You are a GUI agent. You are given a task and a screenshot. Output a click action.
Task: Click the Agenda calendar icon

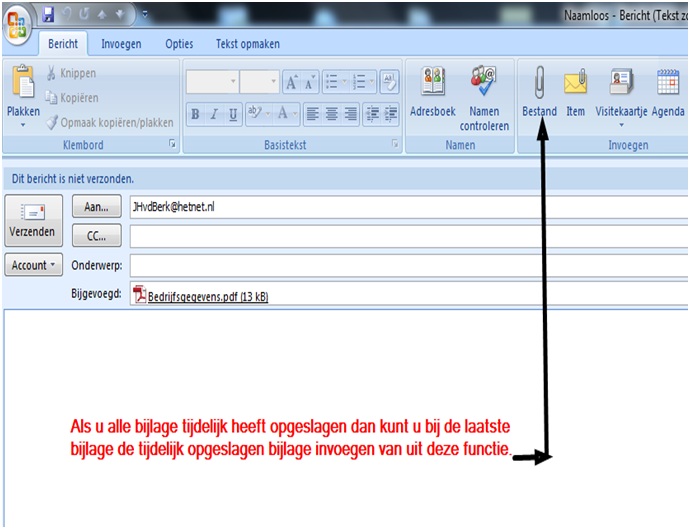pos(668,93)
